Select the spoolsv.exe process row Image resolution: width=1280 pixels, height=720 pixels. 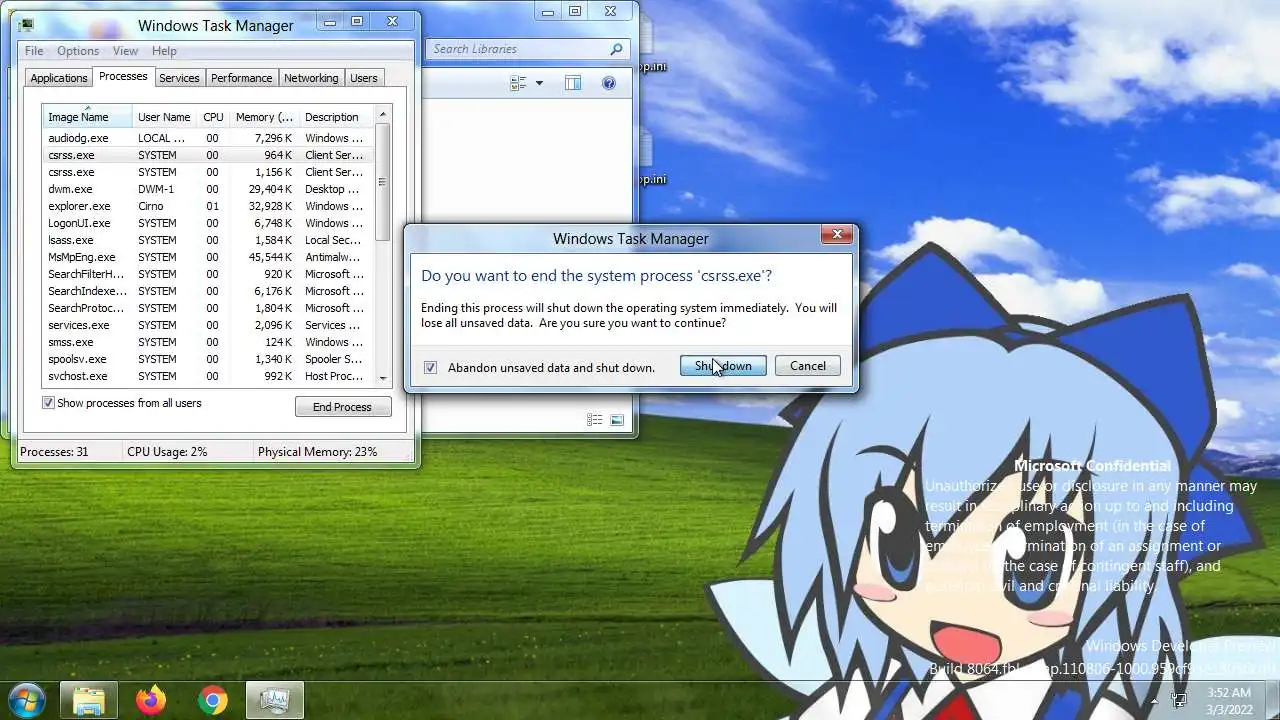pos(207,359)
